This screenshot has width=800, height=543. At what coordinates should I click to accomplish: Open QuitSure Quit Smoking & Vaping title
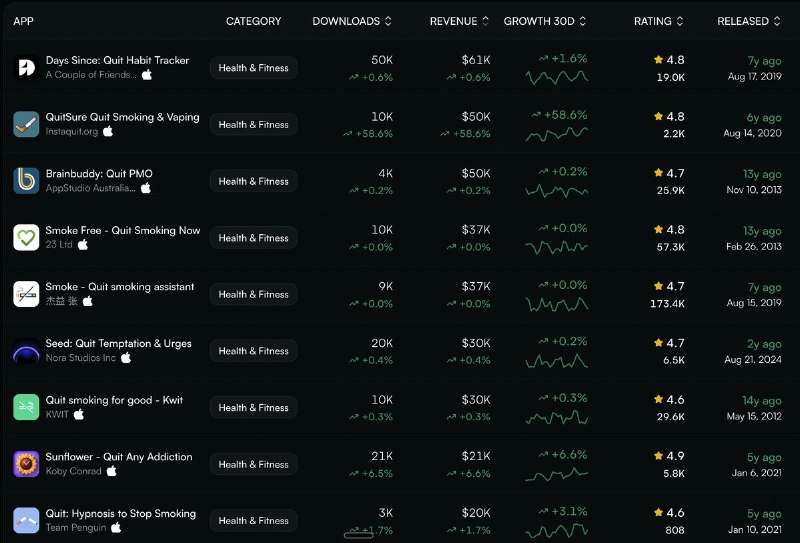click(x=122, y=117)
